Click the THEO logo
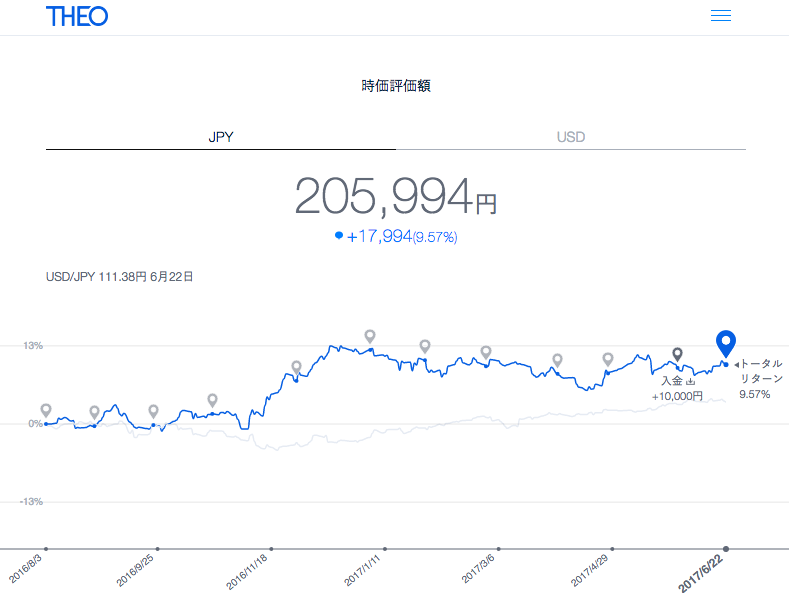 [77, 16]
